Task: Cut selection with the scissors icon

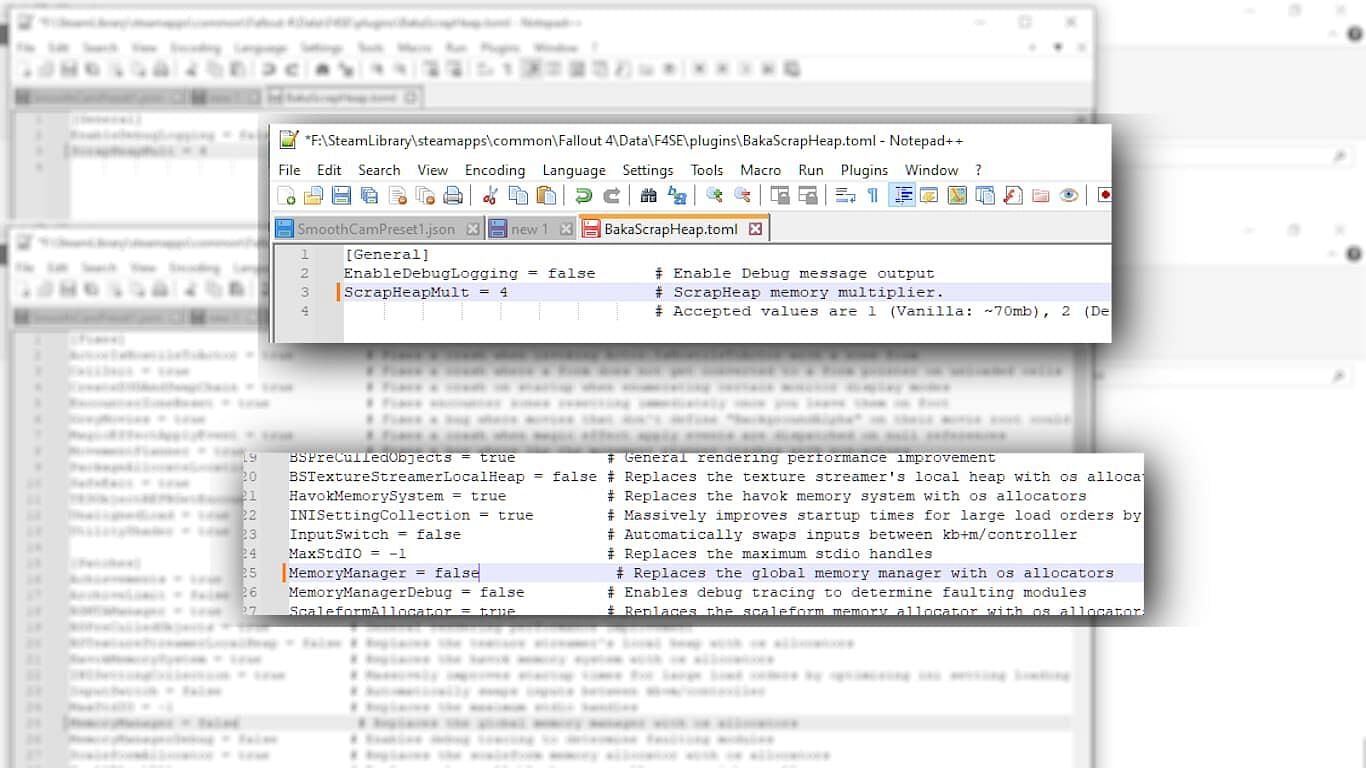Action: pos(490,195)
